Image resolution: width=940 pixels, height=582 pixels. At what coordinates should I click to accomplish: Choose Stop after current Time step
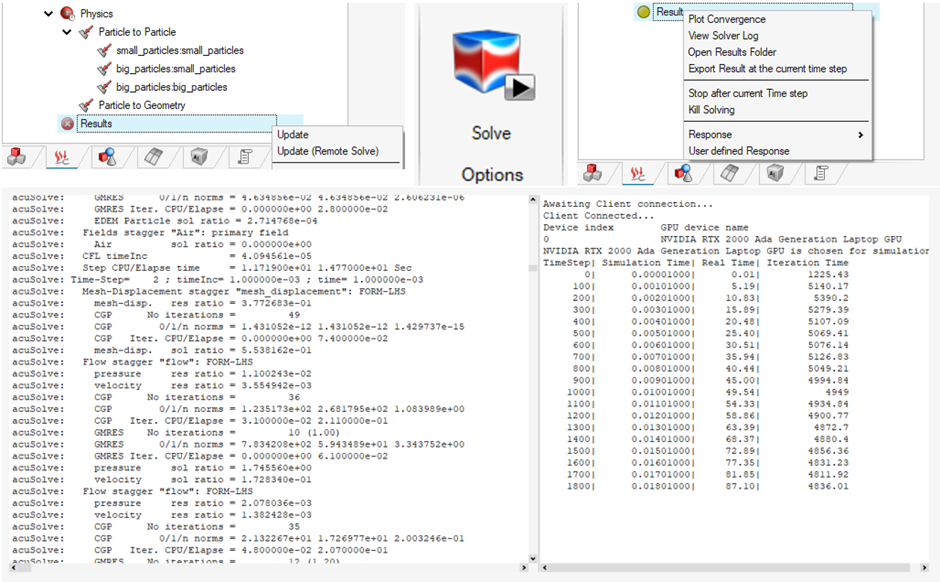pos(748,93)
